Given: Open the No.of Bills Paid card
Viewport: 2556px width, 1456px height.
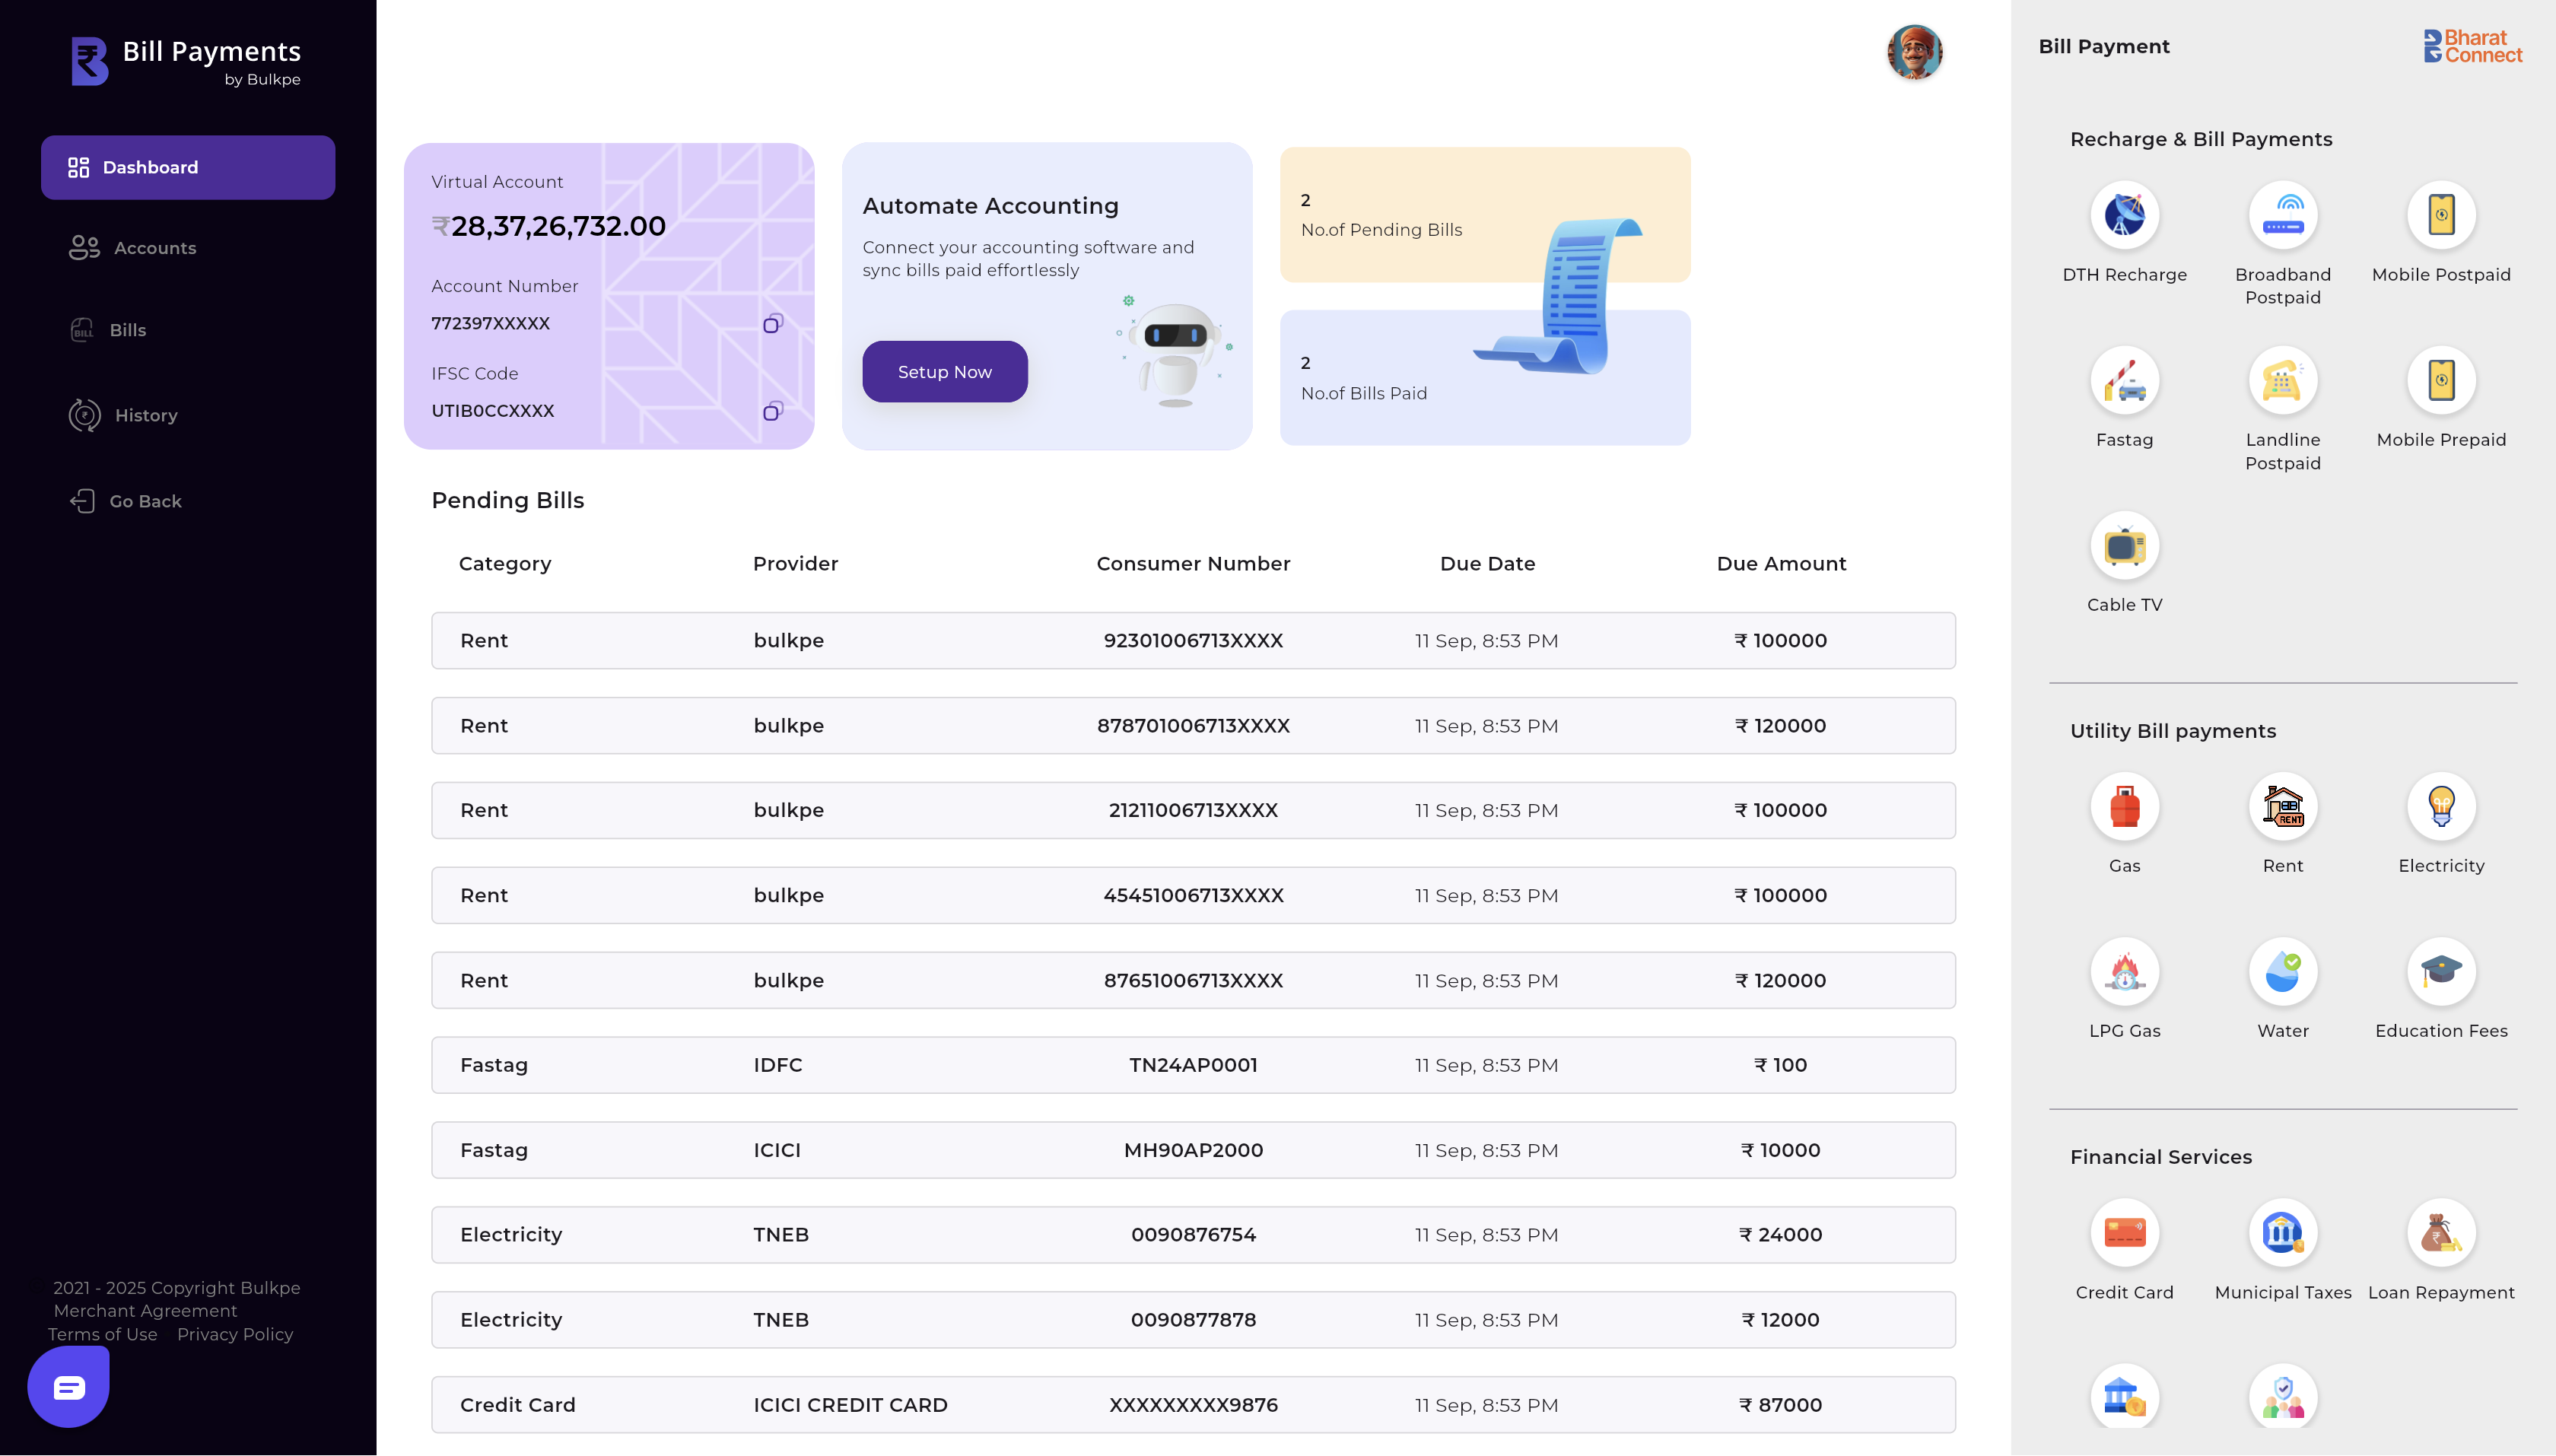Looking at the screenshot, I should (1484, 378).
